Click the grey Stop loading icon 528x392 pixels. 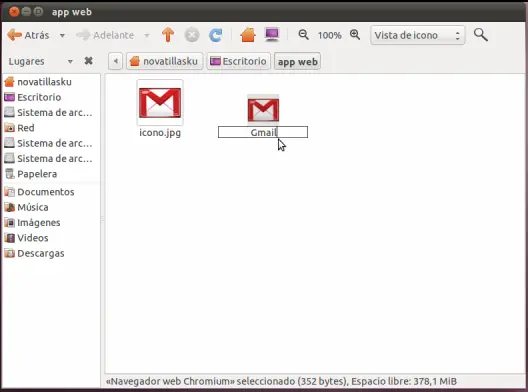(192, 35)
